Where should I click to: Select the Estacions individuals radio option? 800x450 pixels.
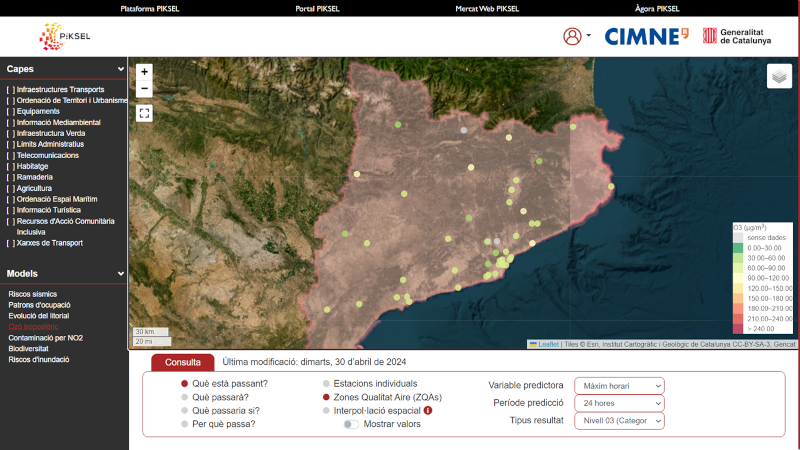click(x=325, y=383)
